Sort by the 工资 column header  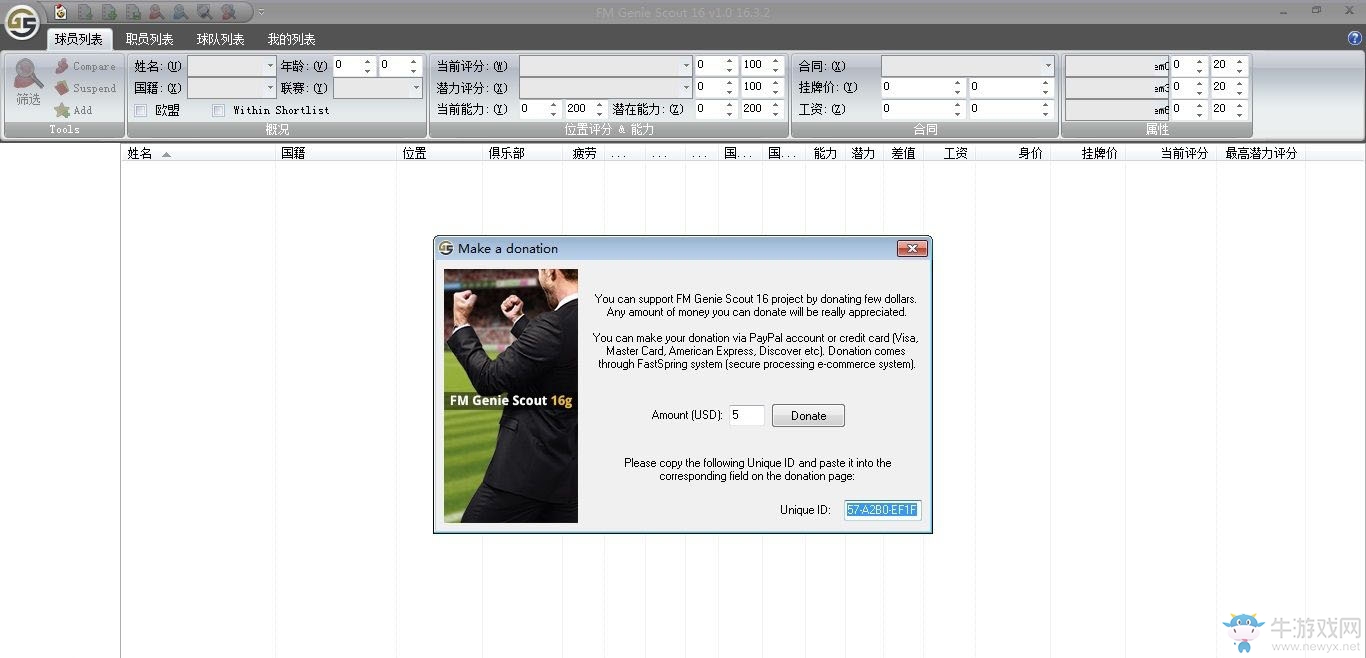click(949, 153)
